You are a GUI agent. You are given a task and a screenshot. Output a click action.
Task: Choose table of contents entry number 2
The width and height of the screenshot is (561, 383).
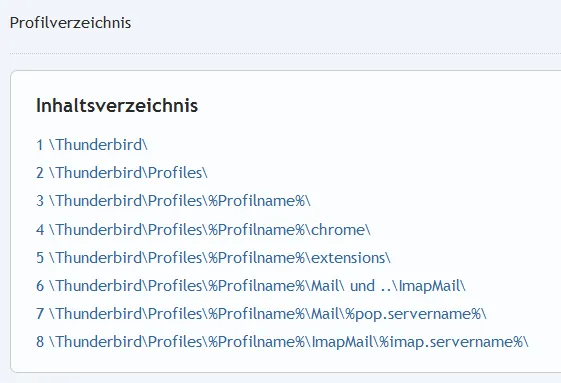pos(122,173)
